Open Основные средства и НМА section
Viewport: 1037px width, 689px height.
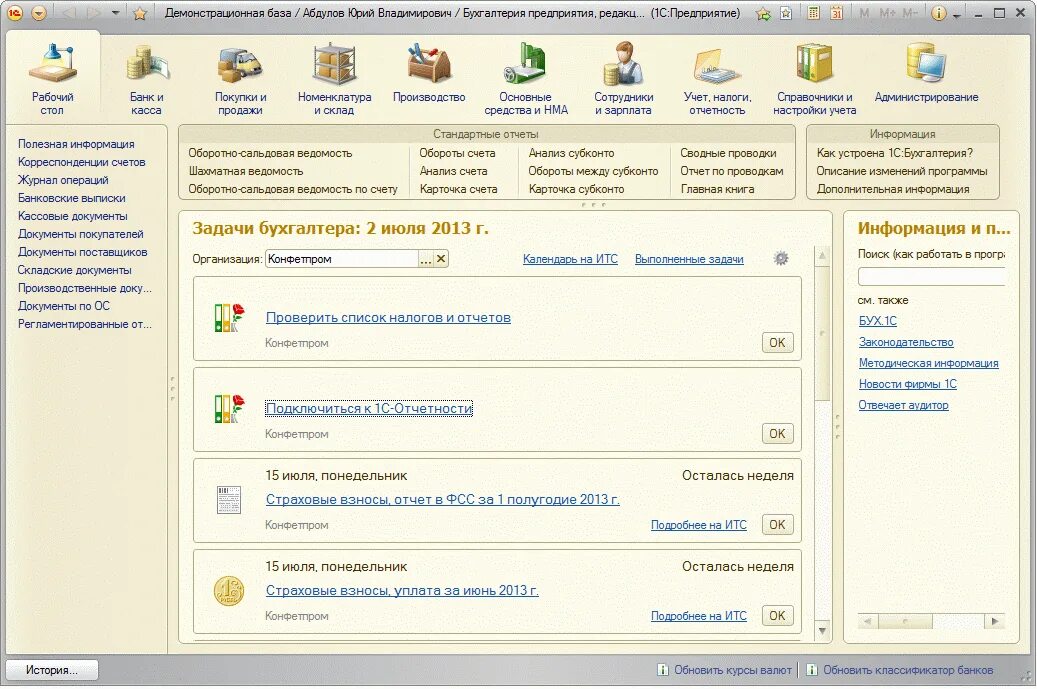pos(525,78)
